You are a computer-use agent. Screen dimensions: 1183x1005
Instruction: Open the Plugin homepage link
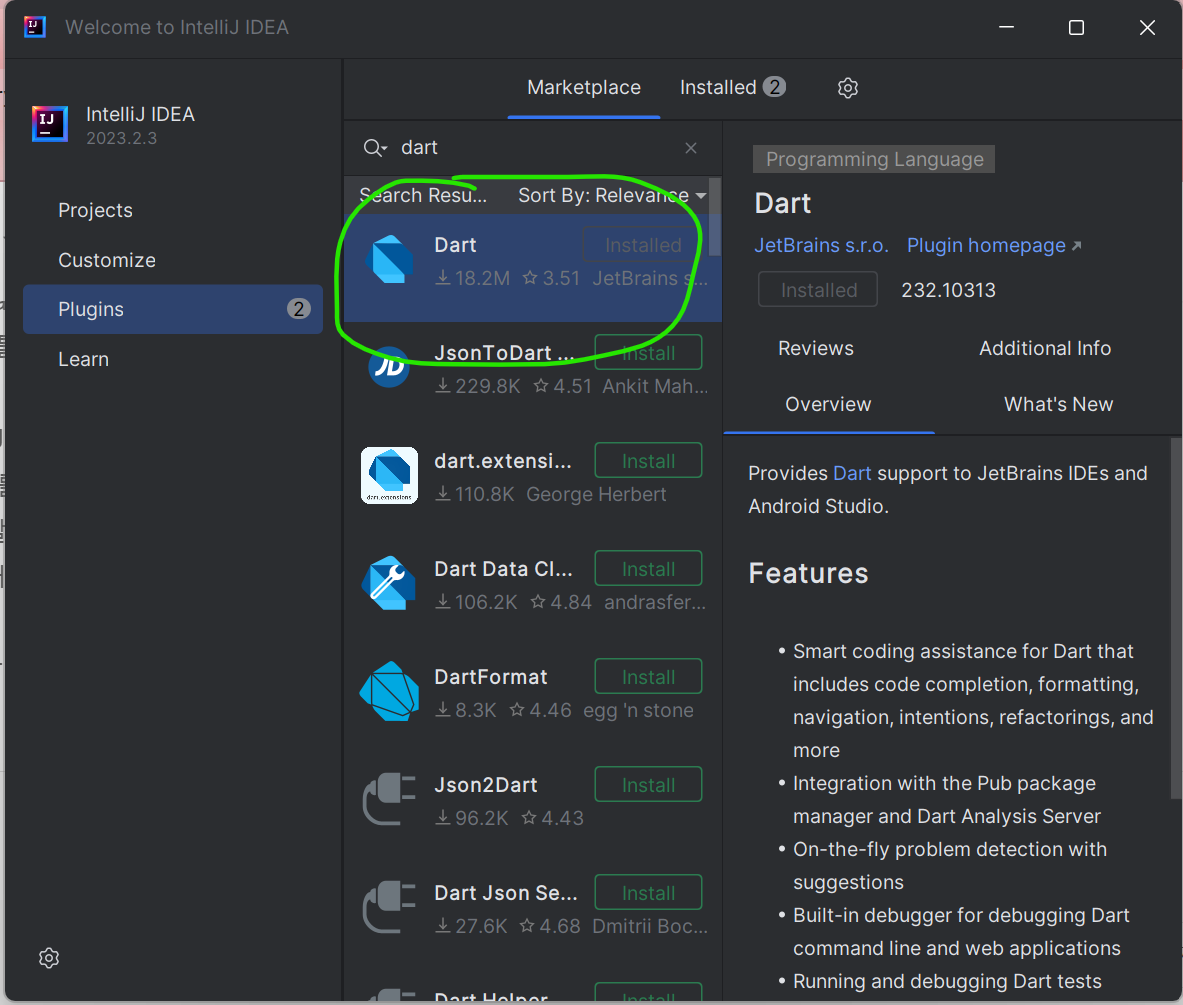[994, 245]
